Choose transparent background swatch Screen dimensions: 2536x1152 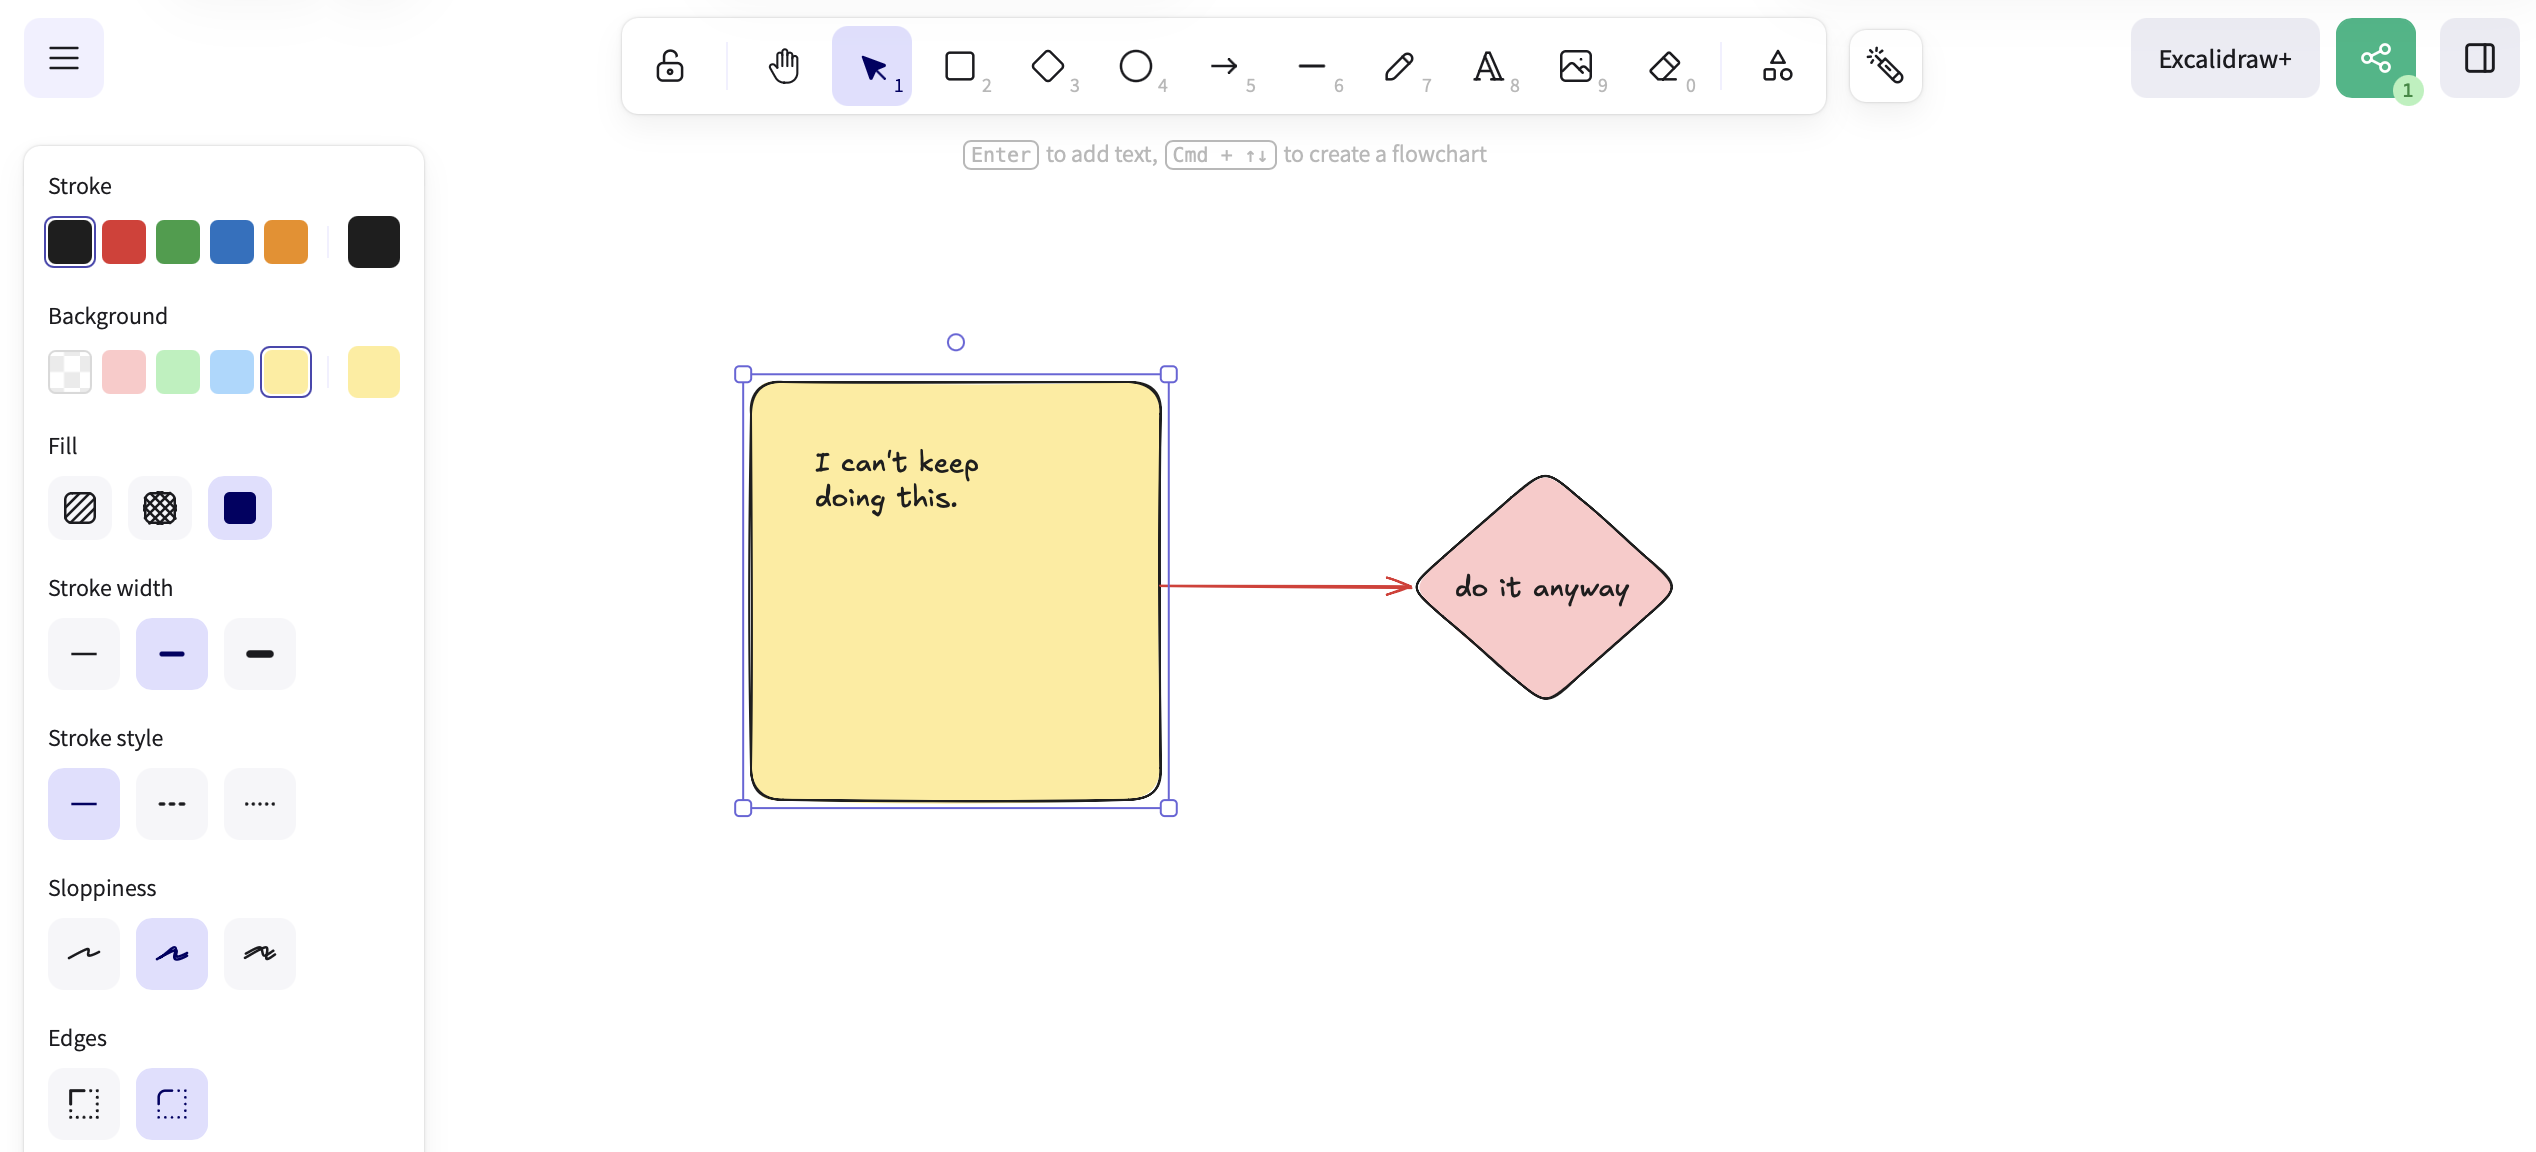point(70,372)
